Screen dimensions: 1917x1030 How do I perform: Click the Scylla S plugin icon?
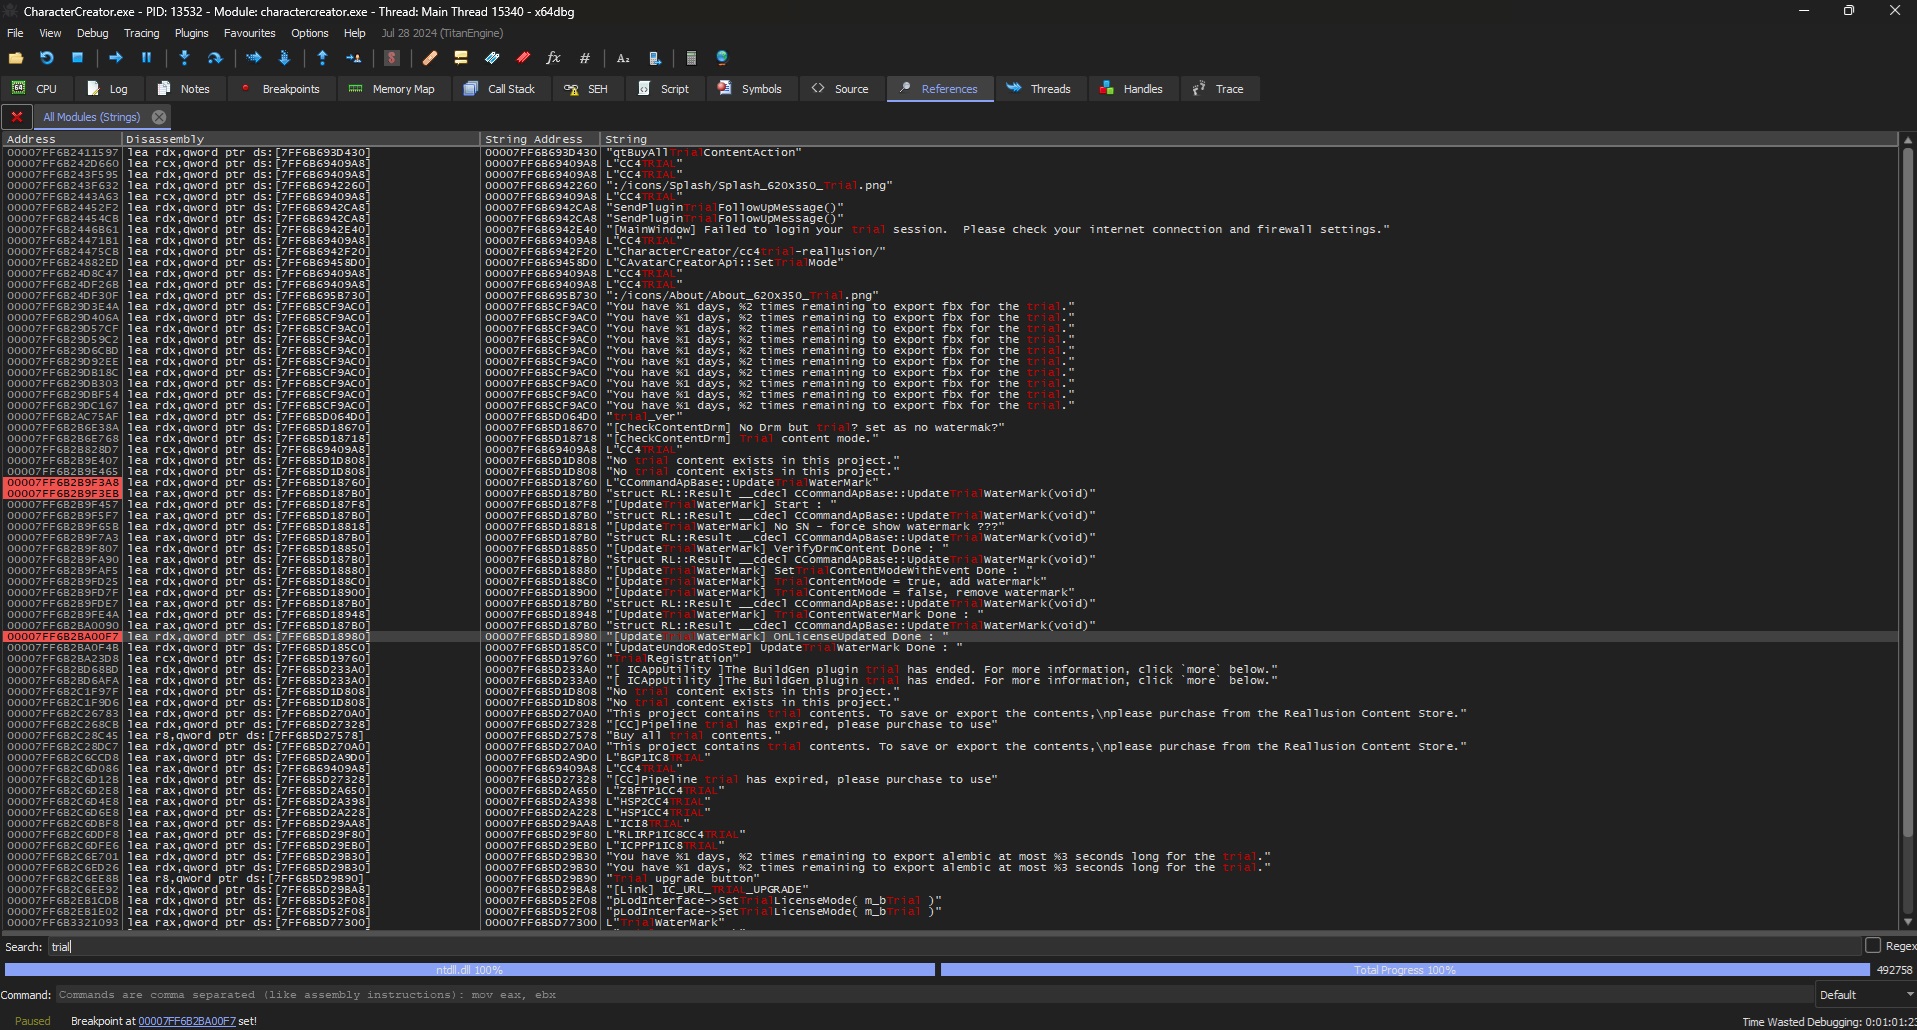click(392, 58)
